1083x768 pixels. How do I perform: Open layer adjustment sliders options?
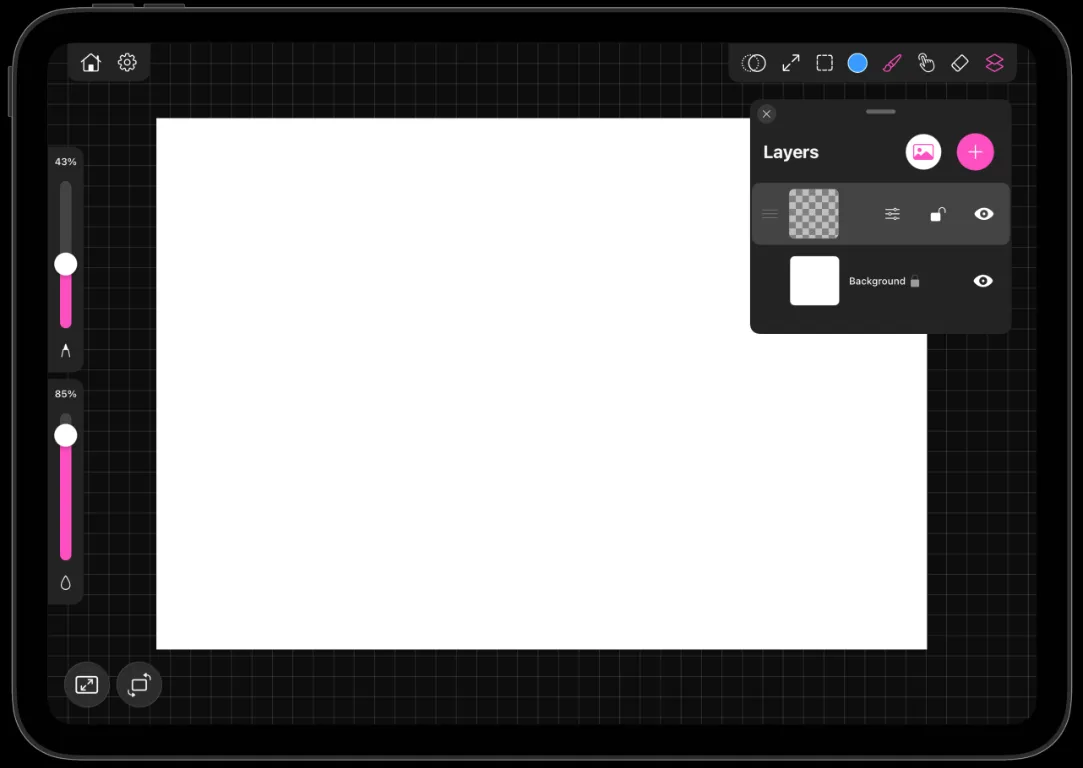click(x=892, y=214)
